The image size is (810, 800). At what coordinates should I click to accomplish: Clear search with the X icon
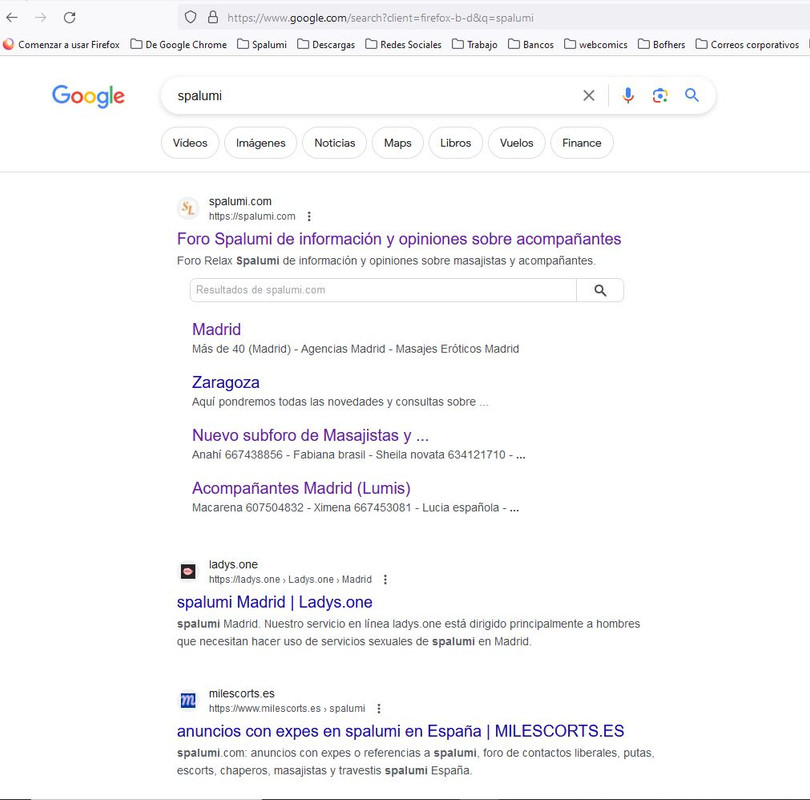pos(589,96)
